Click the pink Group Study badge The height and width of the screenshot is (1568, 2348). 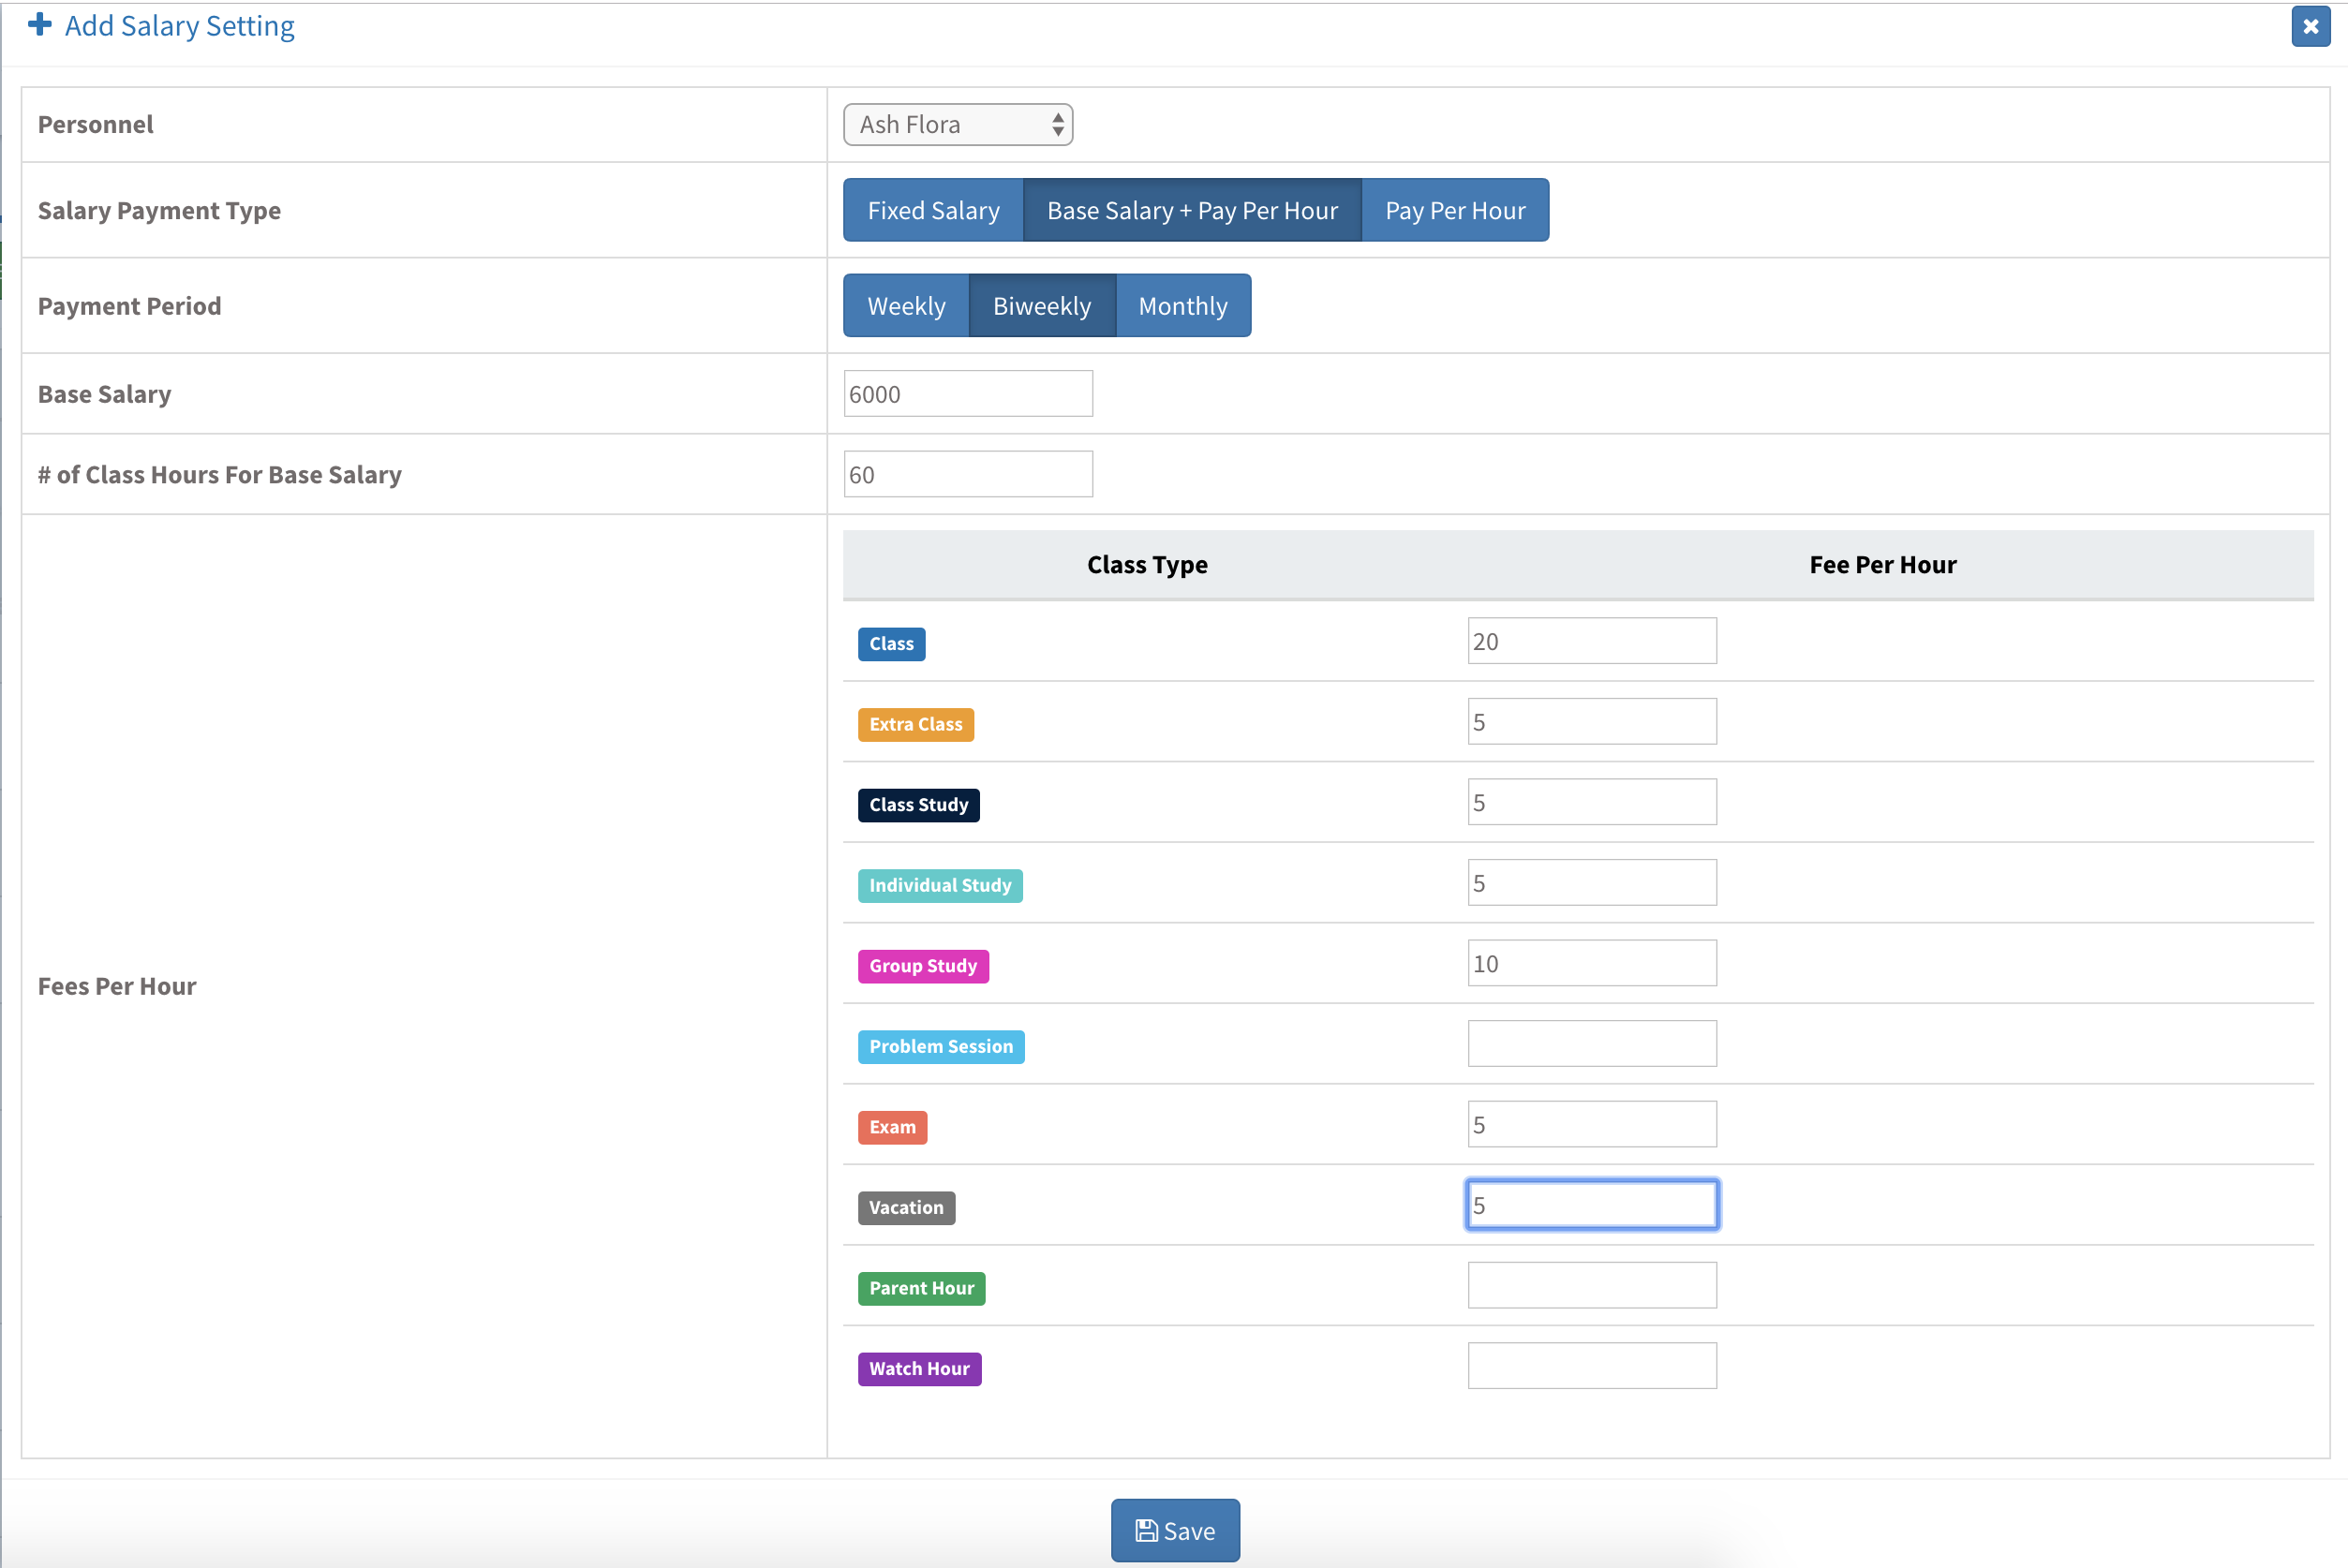922,966
